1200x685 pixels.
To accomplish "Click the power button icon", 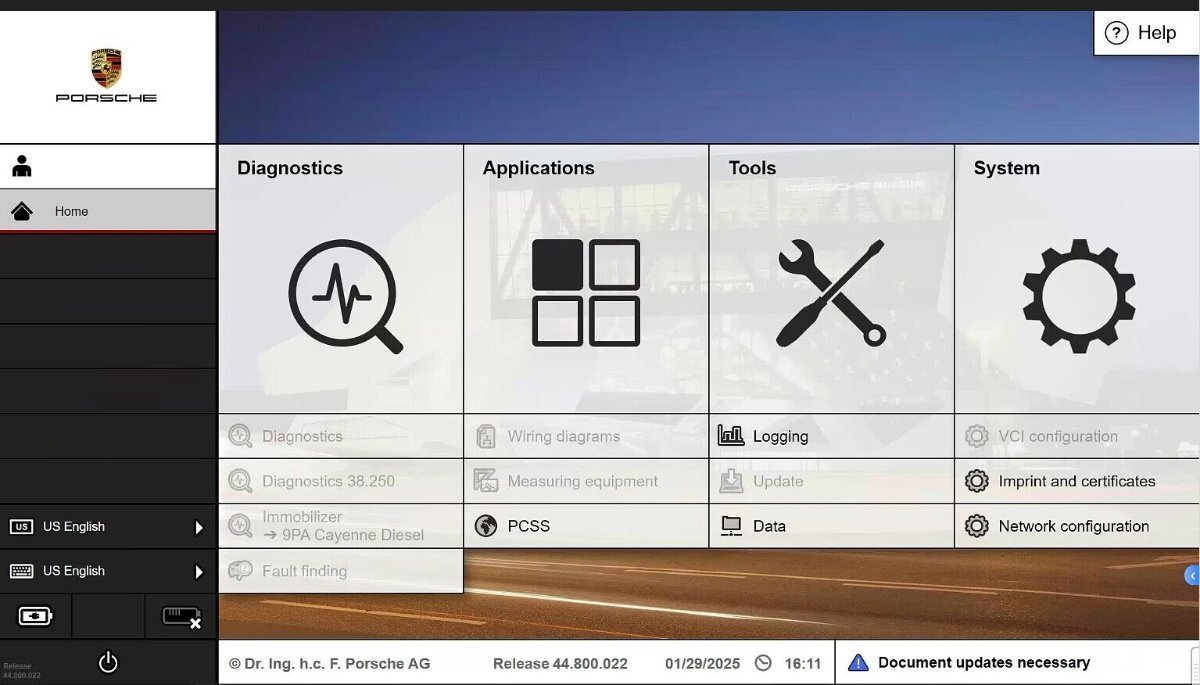I will (x=108, y=662).
